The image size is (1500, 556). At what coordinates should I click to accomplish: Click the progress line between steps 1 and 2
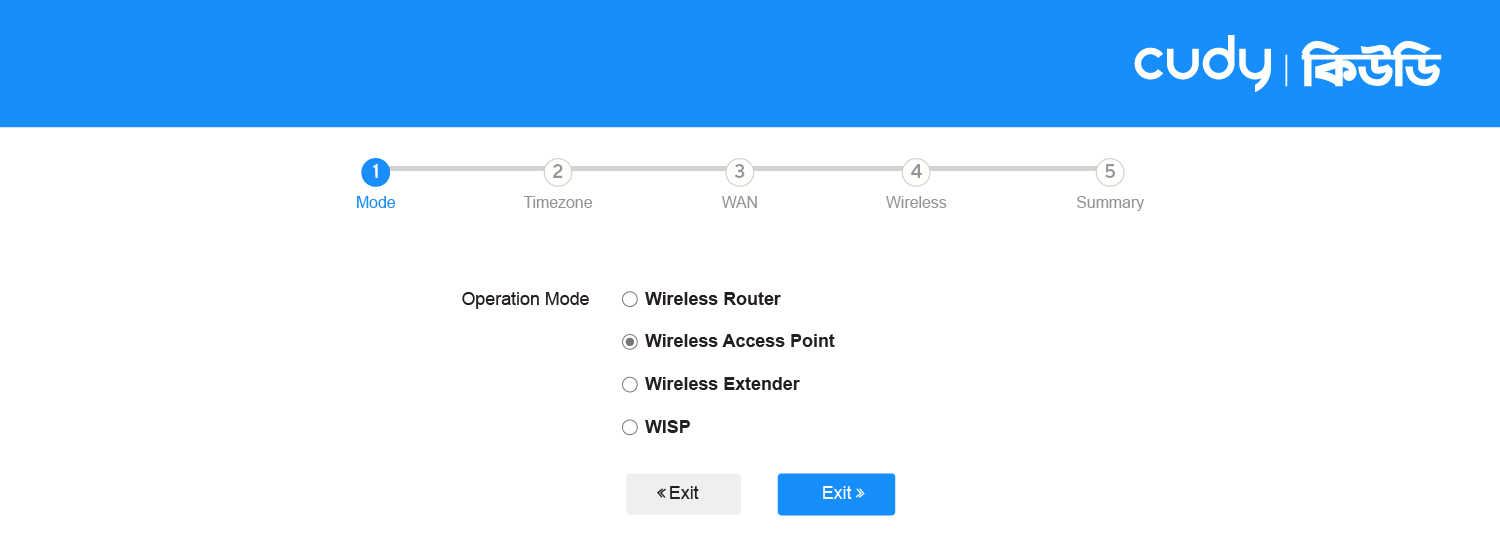coord(466,169)
